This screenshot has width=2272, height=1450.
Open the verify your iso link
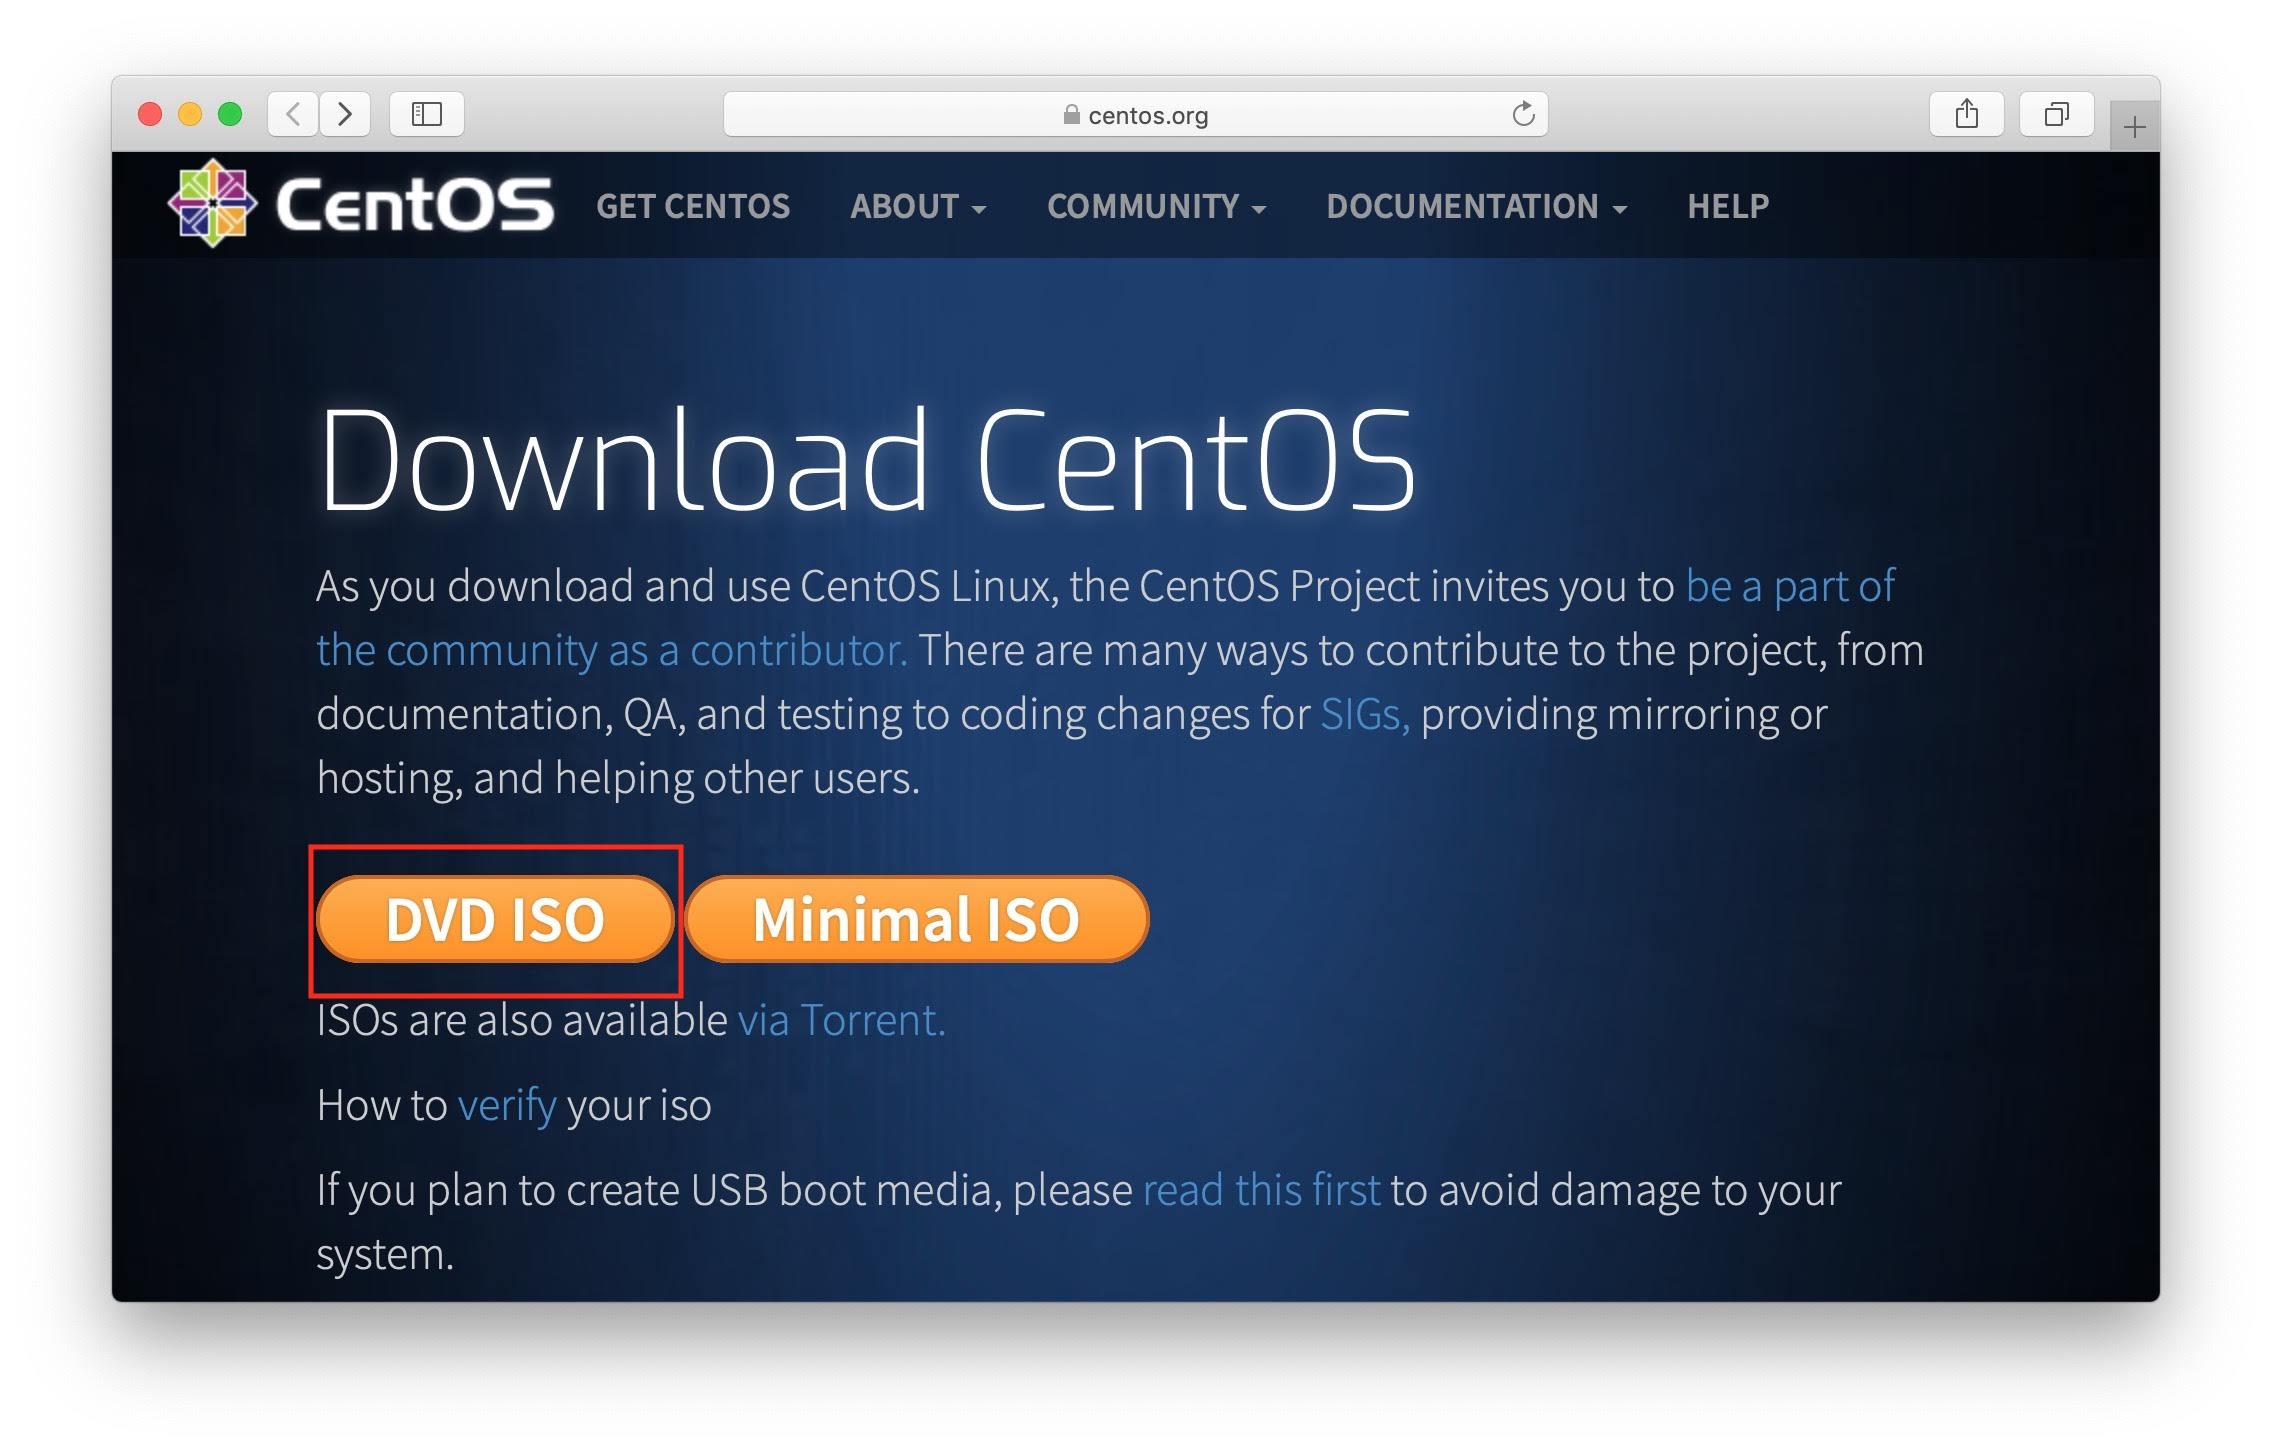tap(507, 1106)
